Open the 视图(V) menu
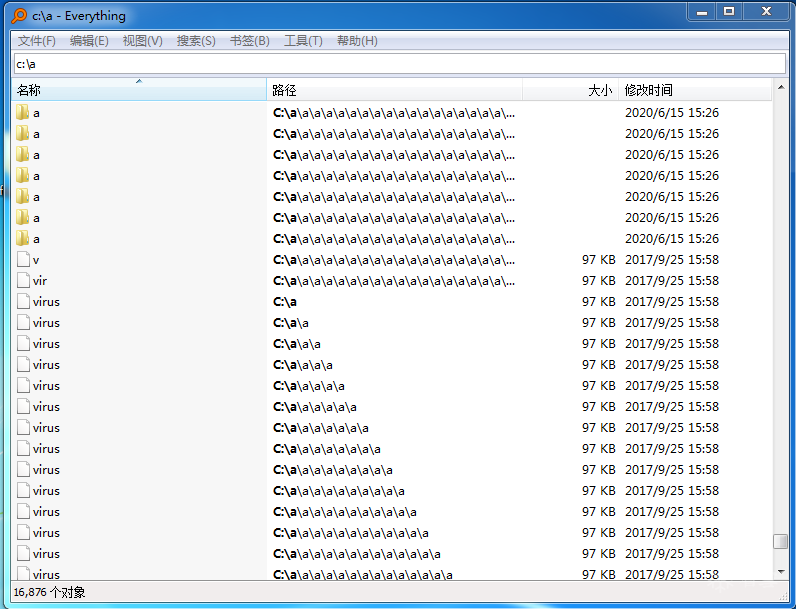This screenshot has width=796, height=609. coord(143,41)
